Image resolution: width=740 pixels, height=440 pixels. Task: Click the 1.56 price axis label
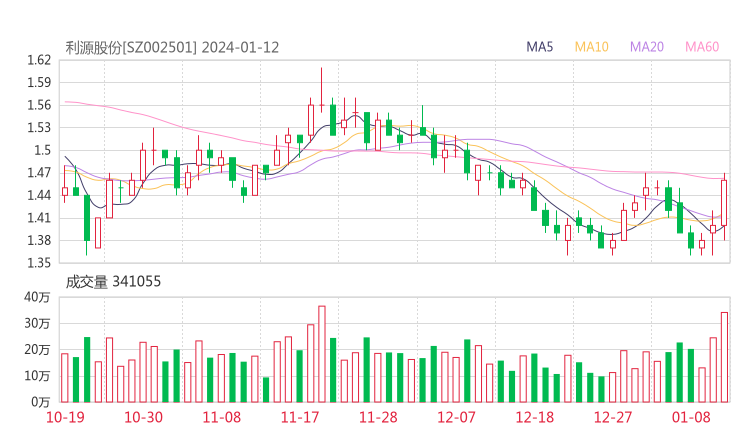tap(39, 105)
